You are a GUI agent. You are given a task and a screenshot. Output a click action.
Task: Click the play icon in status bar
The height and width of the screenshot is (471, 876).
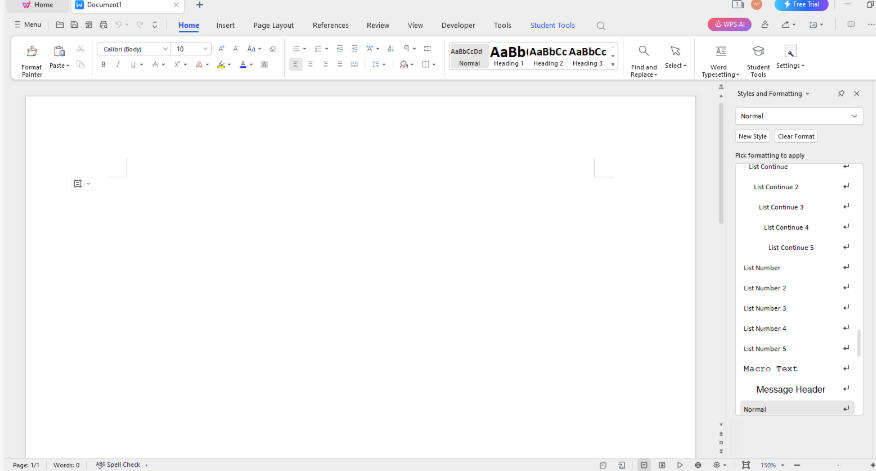coord(680,465)
